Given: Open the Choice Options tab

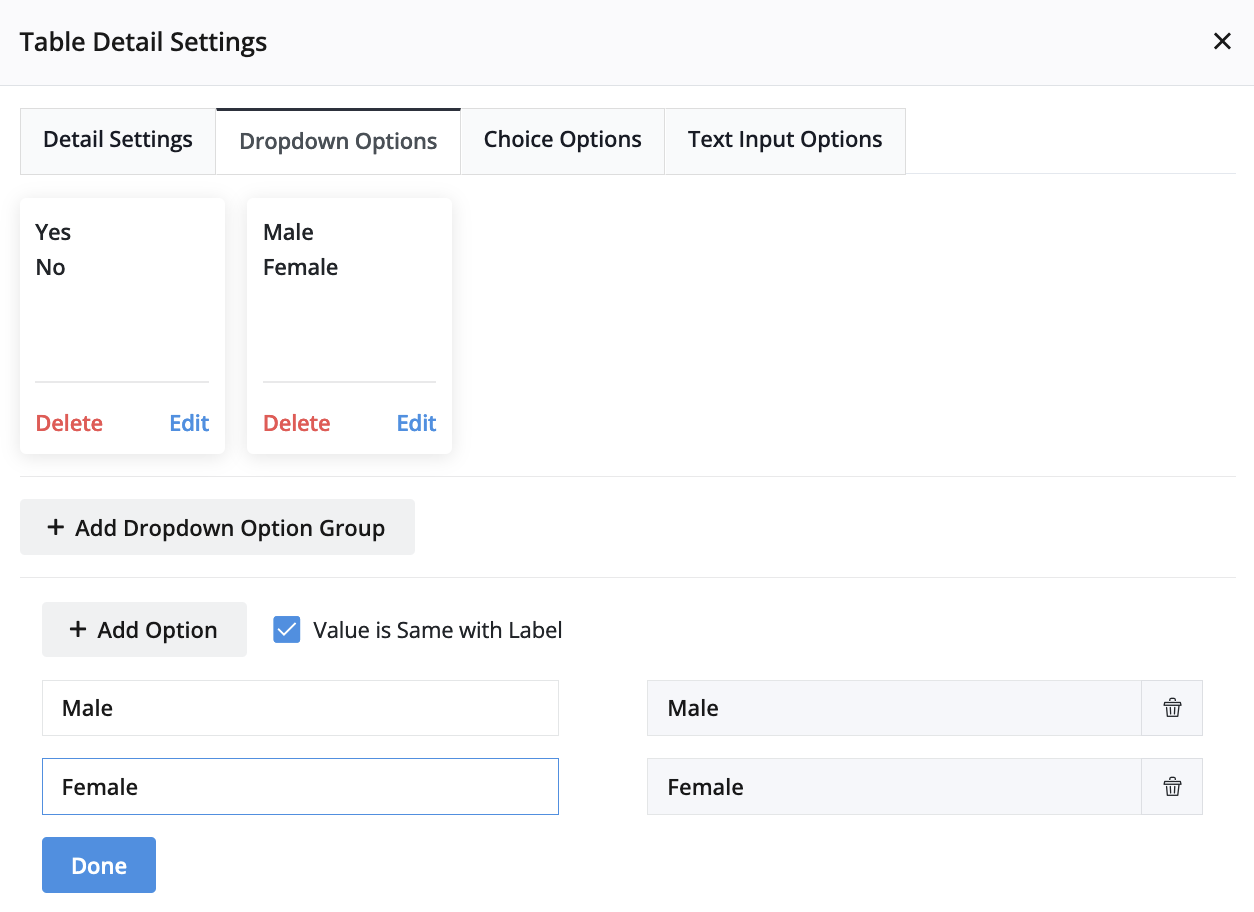Looking at the screenshot, I should [x=562, y=140].
